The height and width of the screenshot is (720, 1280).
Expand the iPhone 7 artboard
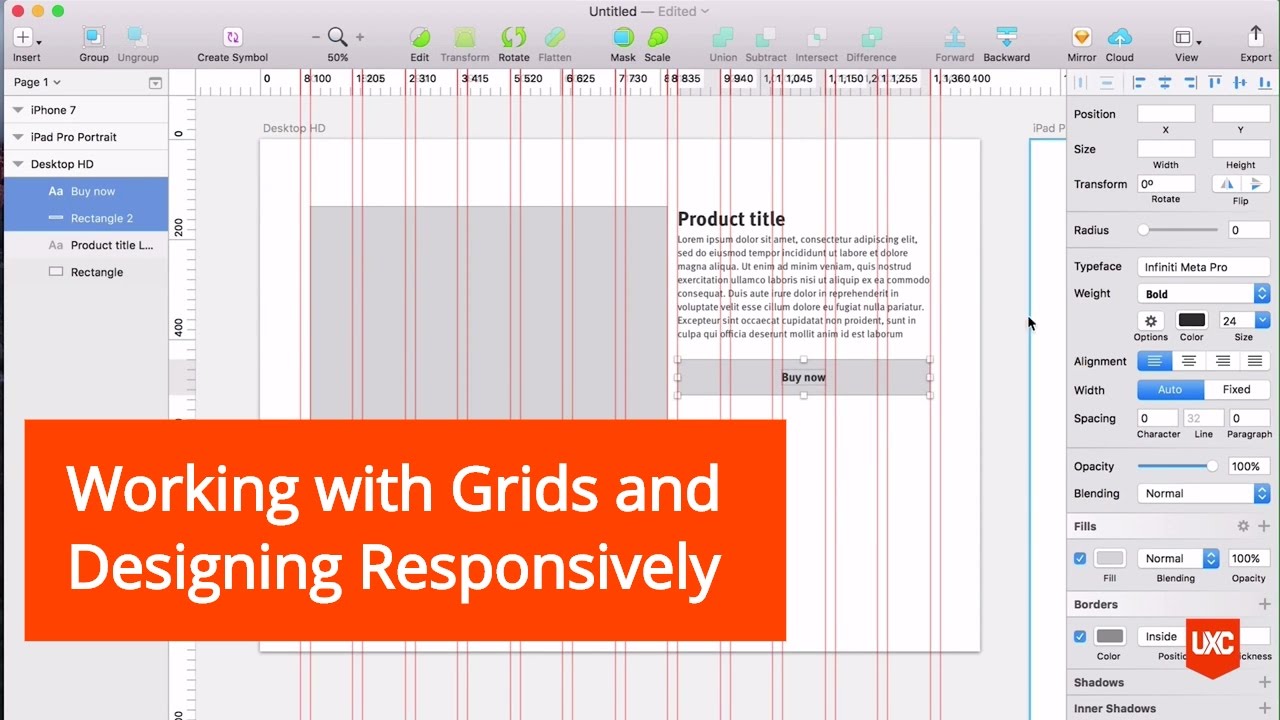click(18, 110)
